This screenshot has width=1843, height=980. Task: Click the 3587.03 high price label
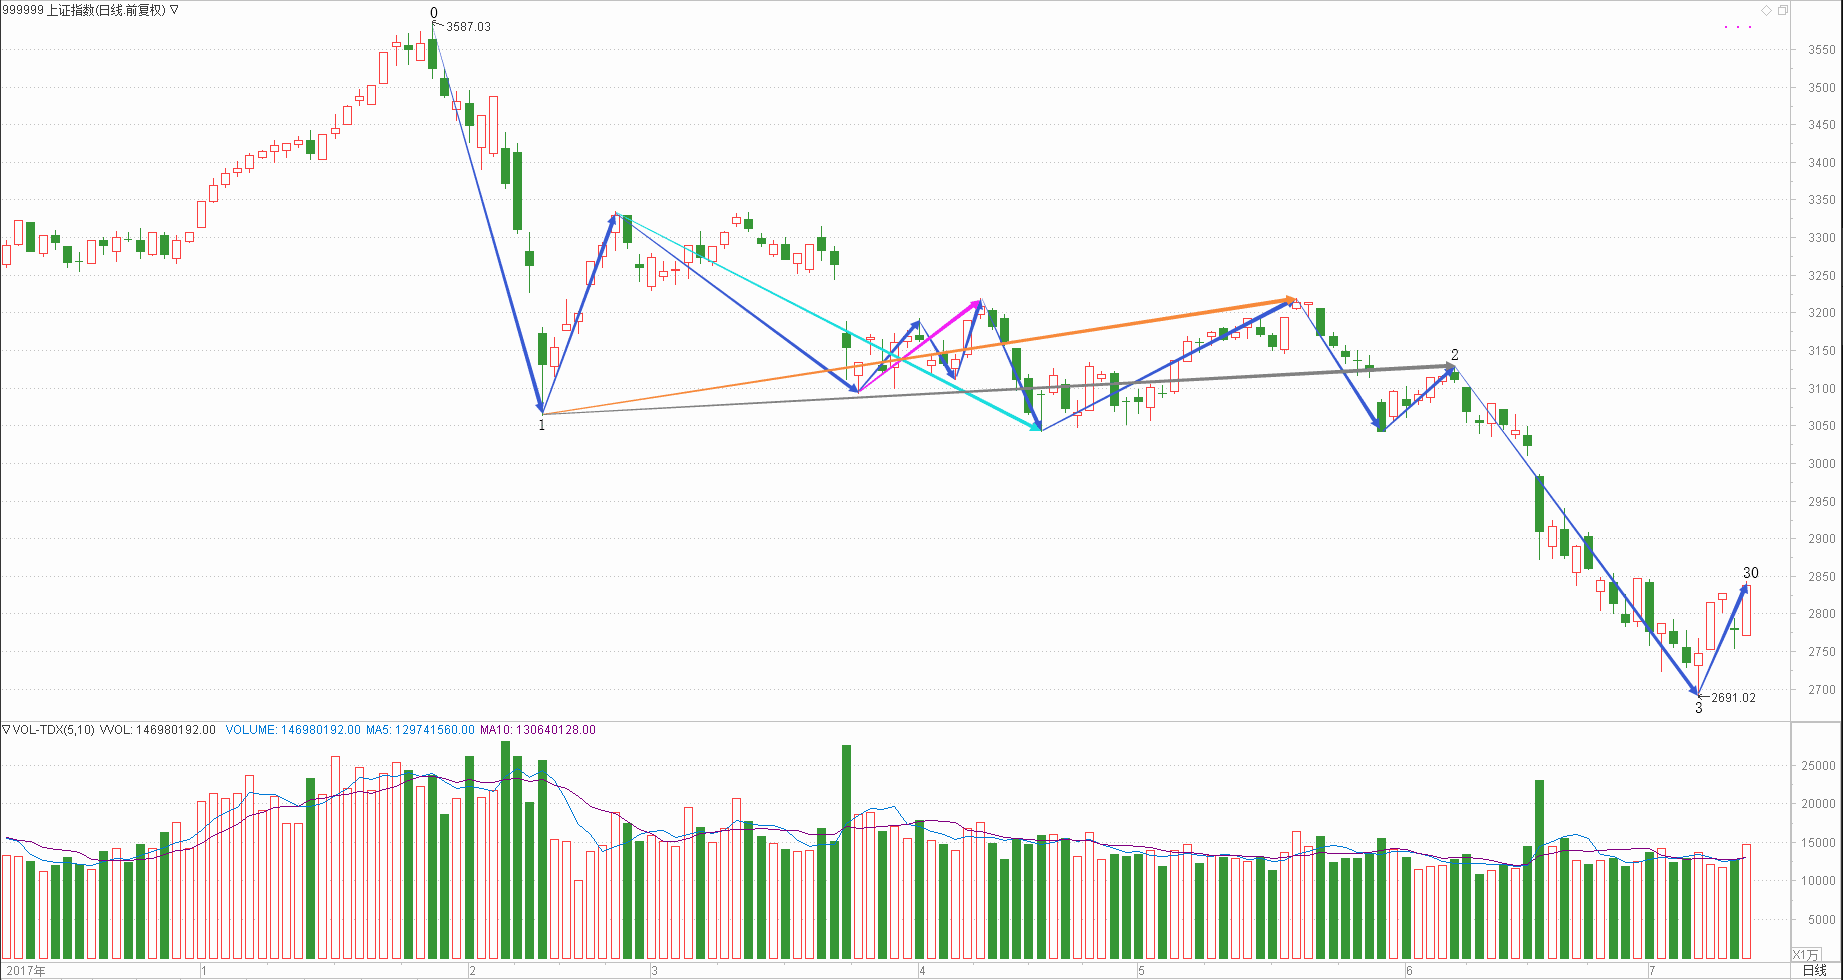click(x=468, y=27)
